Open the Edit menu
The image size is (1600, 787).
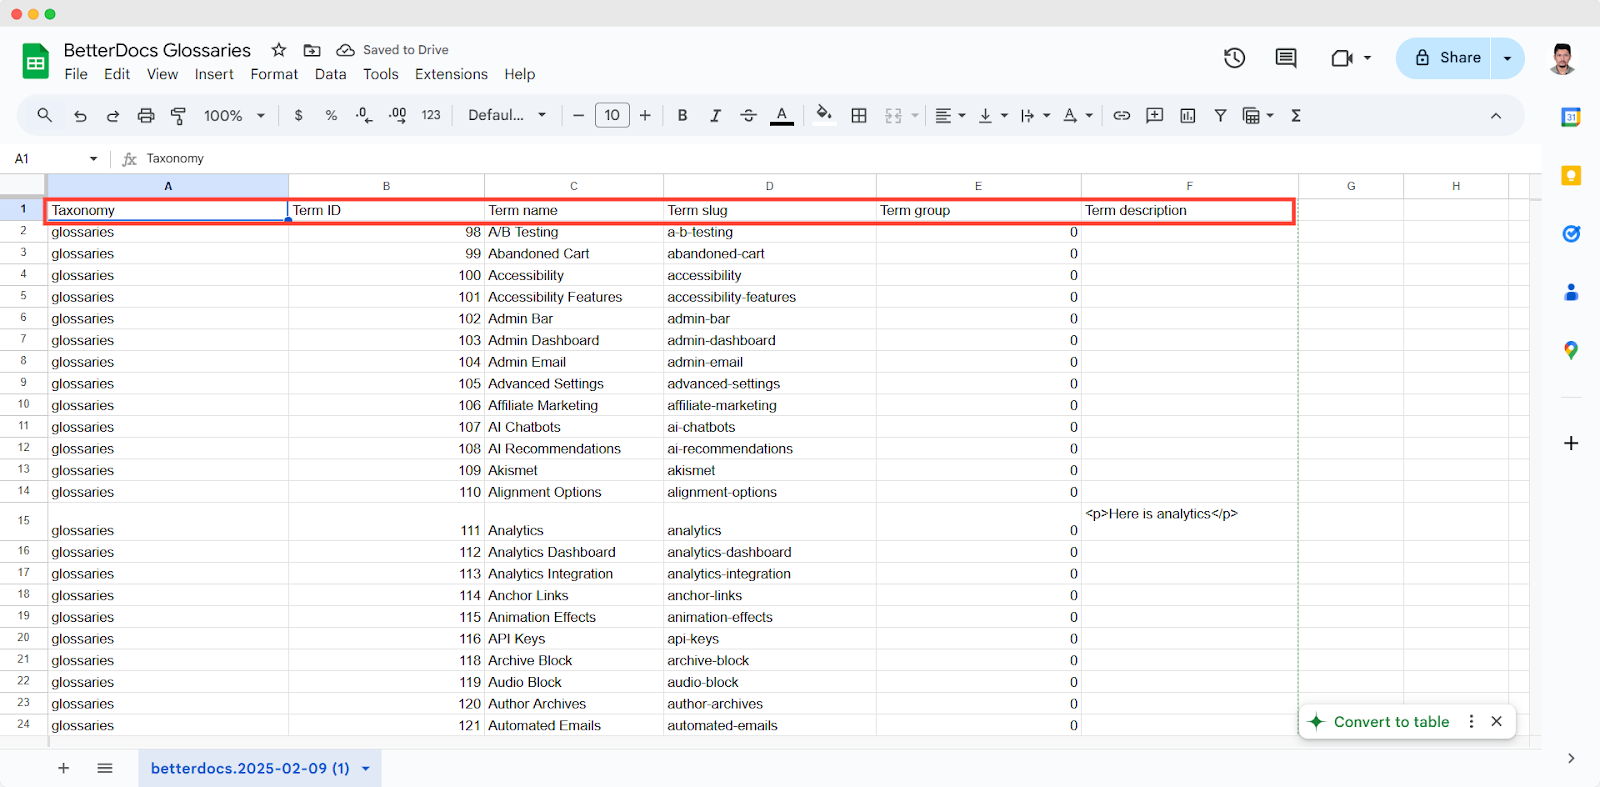pos(117,74)
